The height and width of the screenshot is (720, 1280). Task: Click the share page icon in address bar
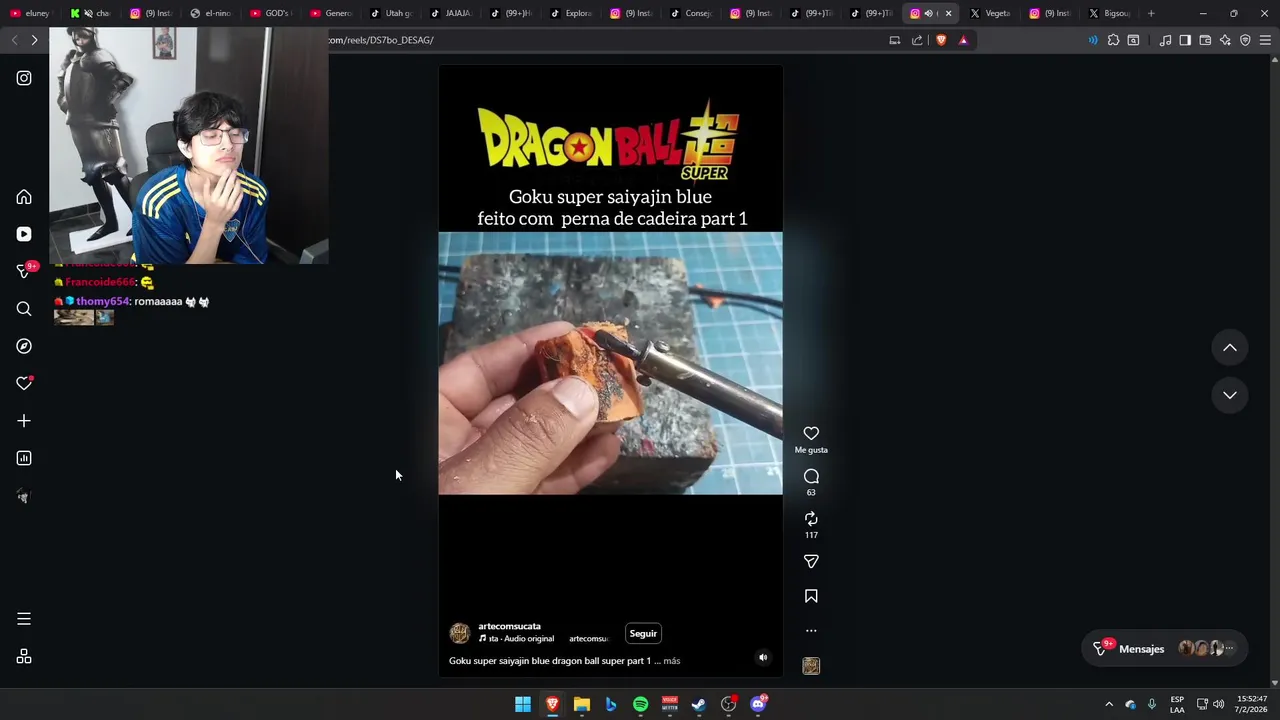(x=917, y=40)
